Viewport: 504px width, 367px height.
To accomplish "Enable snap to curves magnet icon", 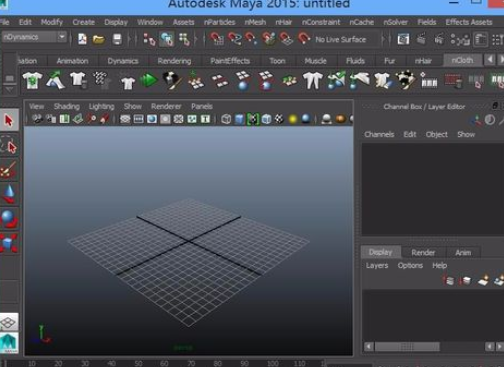I will click(x=234, y=39).
